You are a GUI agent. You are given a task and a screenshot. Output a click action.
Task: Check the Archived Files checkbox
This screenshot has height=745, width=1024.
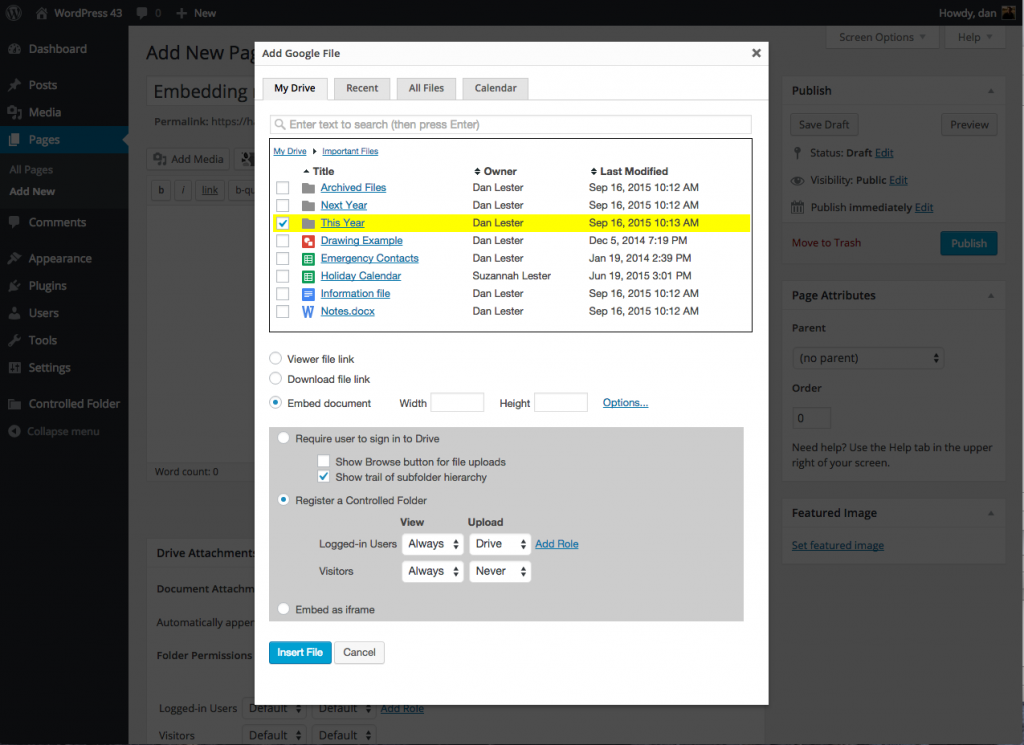(283, 188)
